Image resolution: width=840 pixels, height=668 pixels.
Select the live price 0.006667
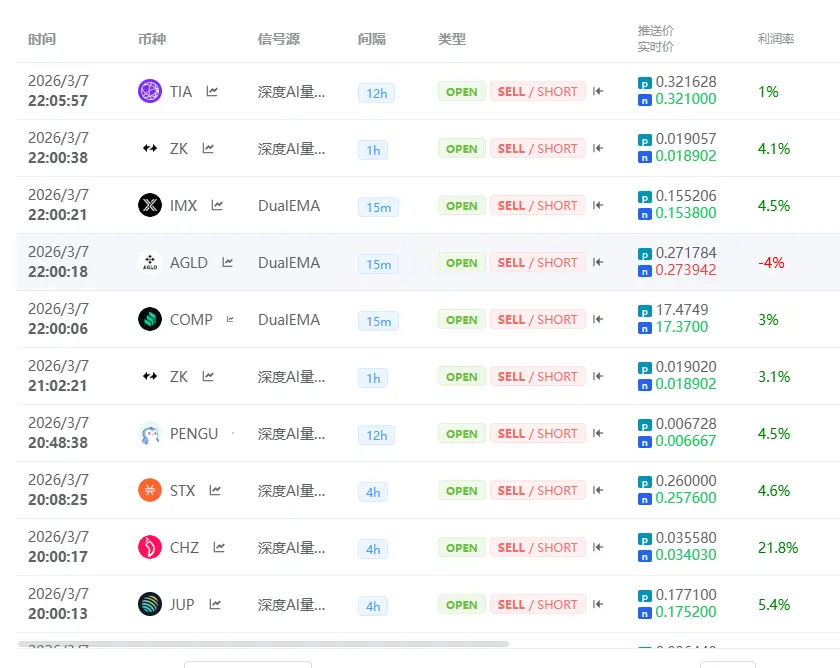click(x=686, y=441)
